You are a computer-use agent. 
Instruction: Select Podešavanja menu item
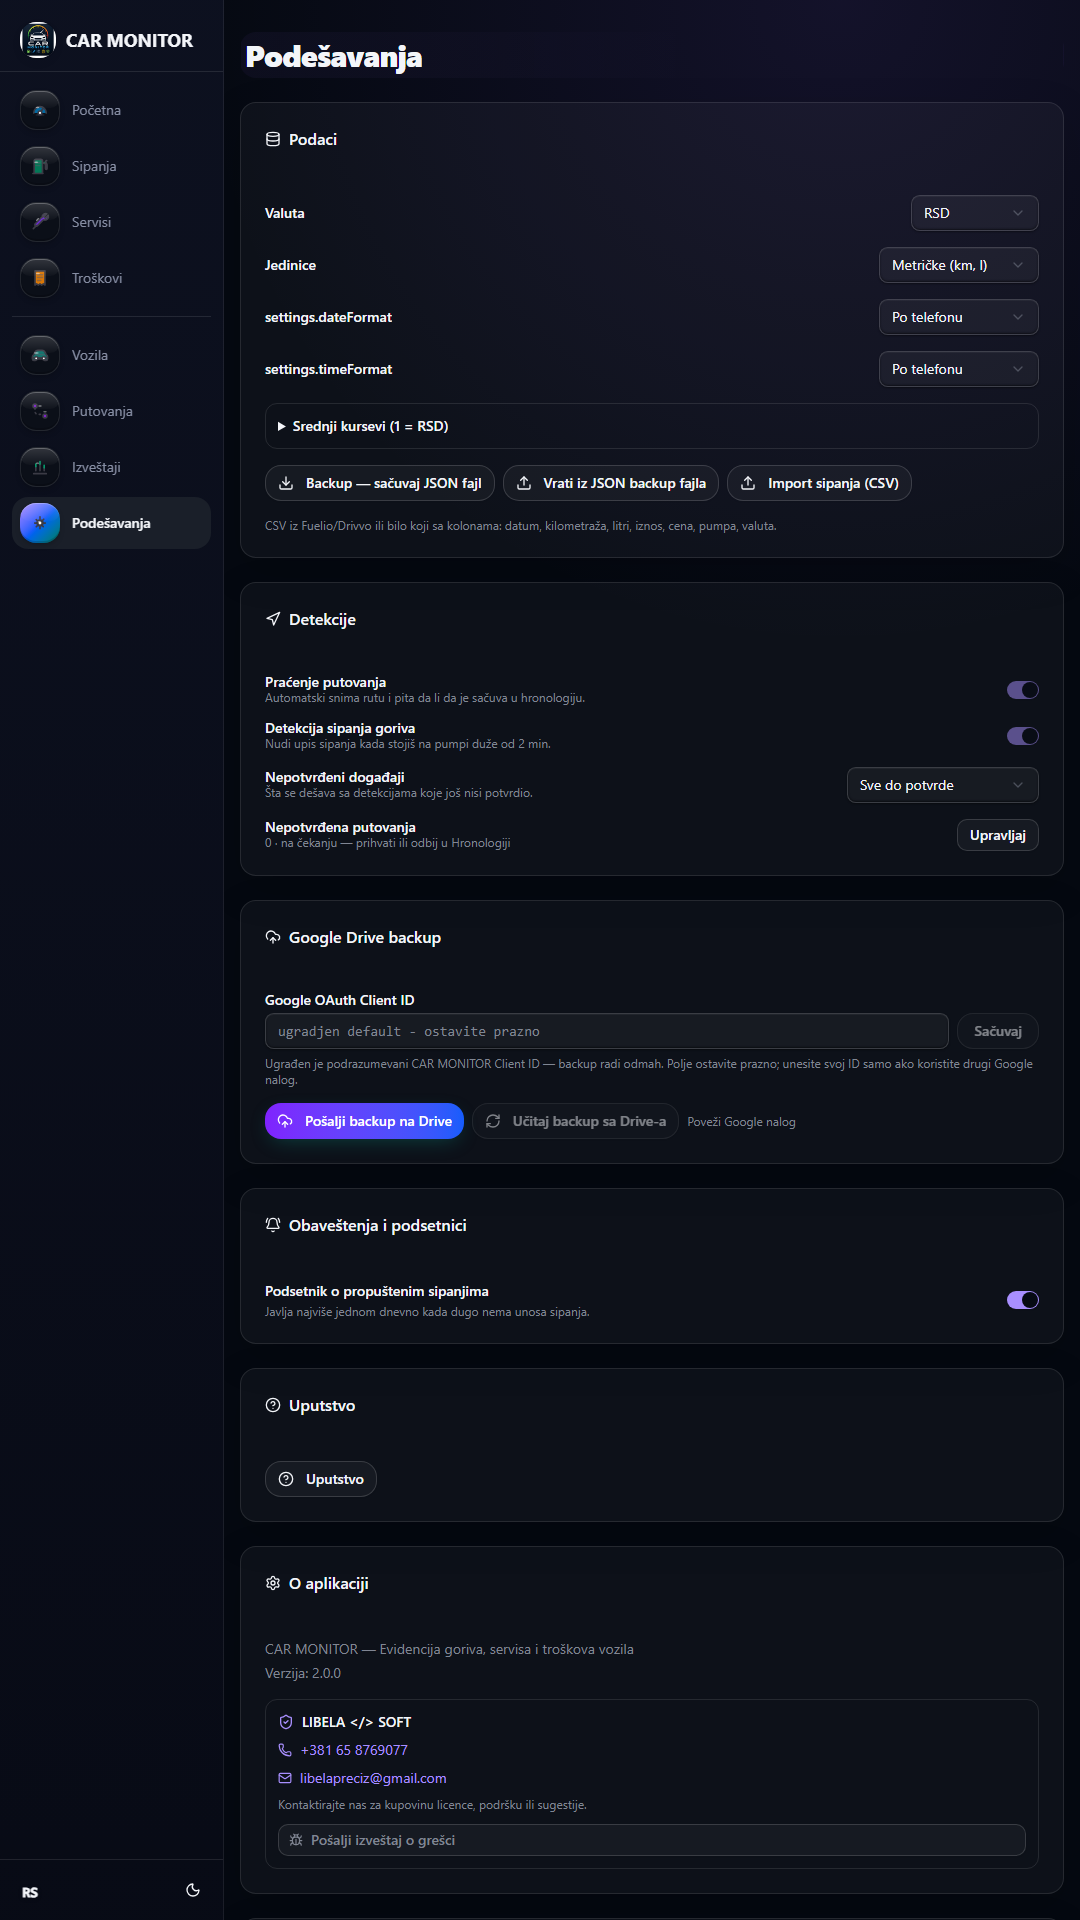click(111, 523)
